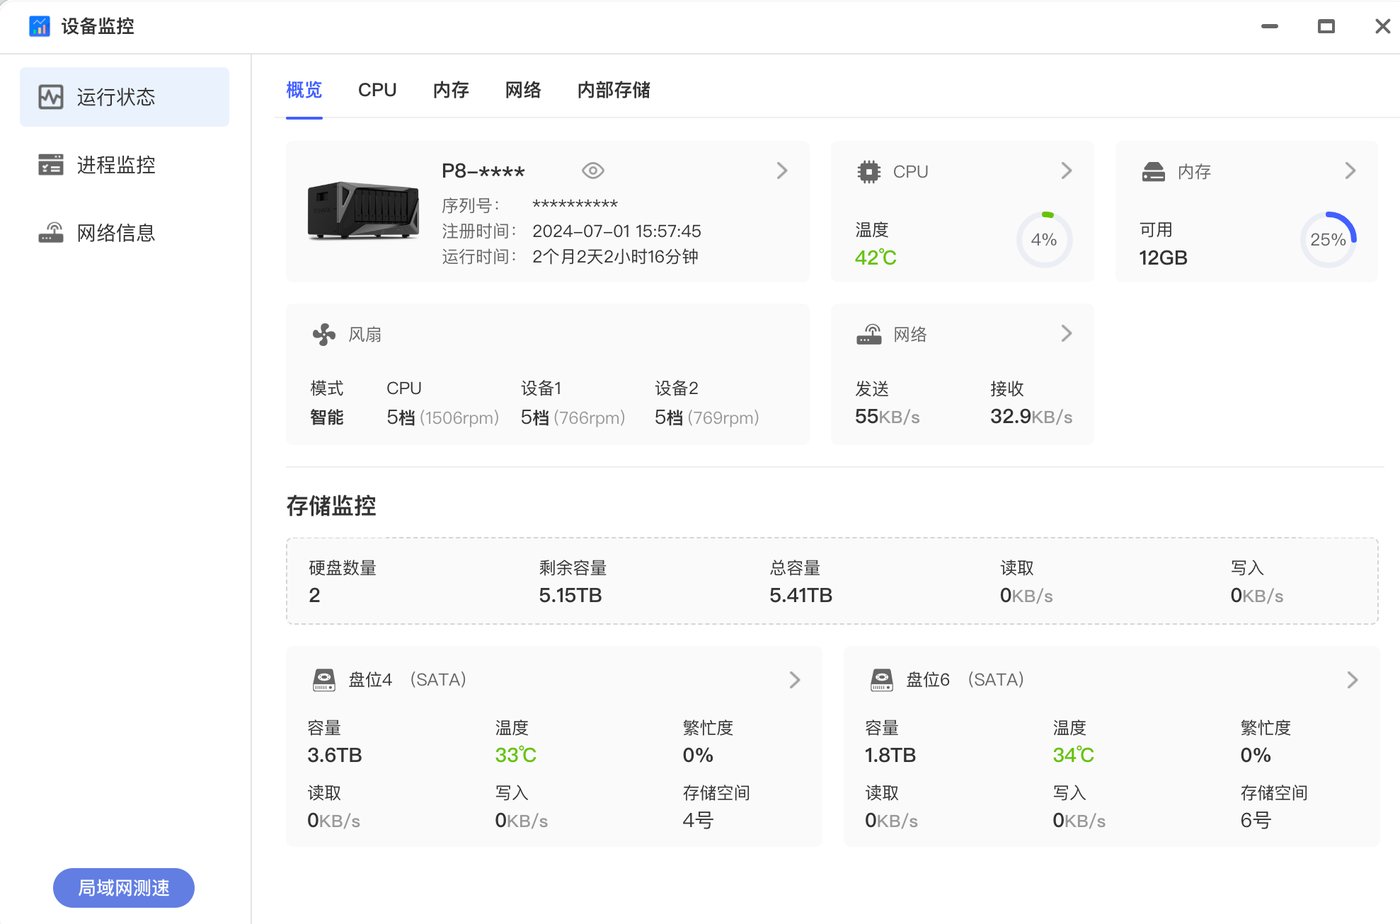
Task: Select 运行状态 in the sidebar
Action: click(x=125, y=97)
